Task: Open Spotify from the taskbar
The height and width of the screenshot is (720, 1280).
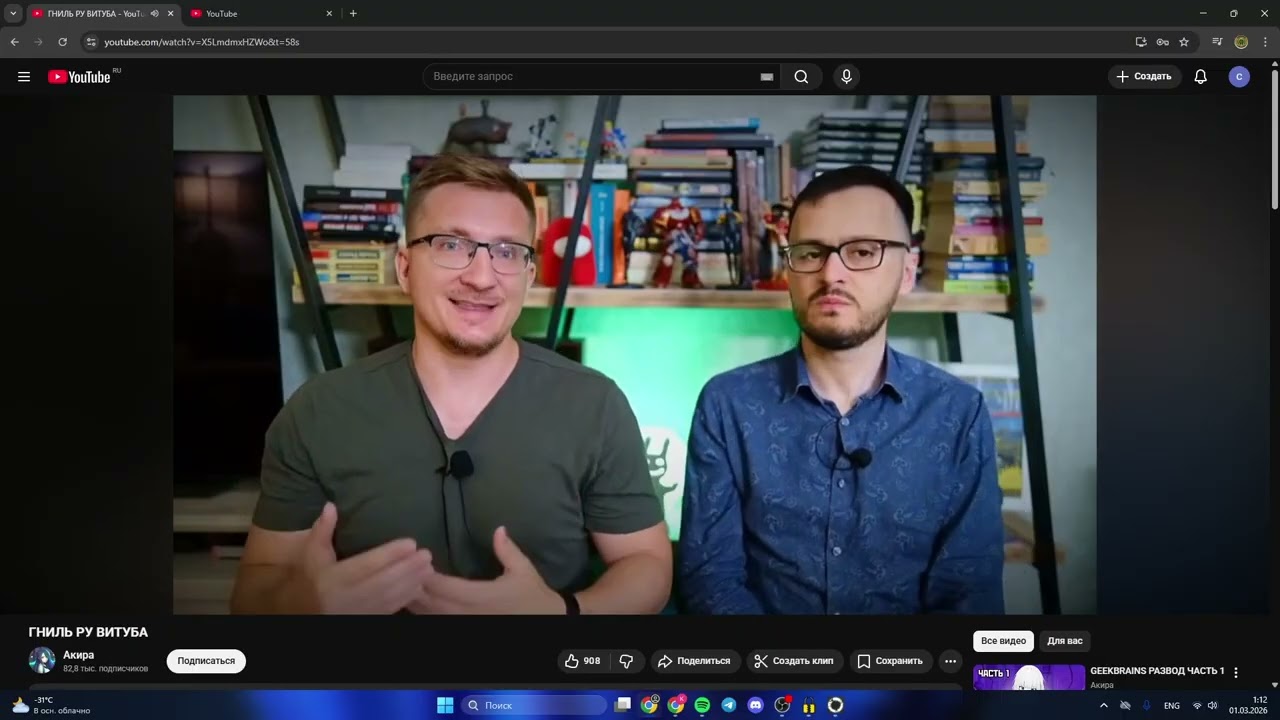Action: 702,705
